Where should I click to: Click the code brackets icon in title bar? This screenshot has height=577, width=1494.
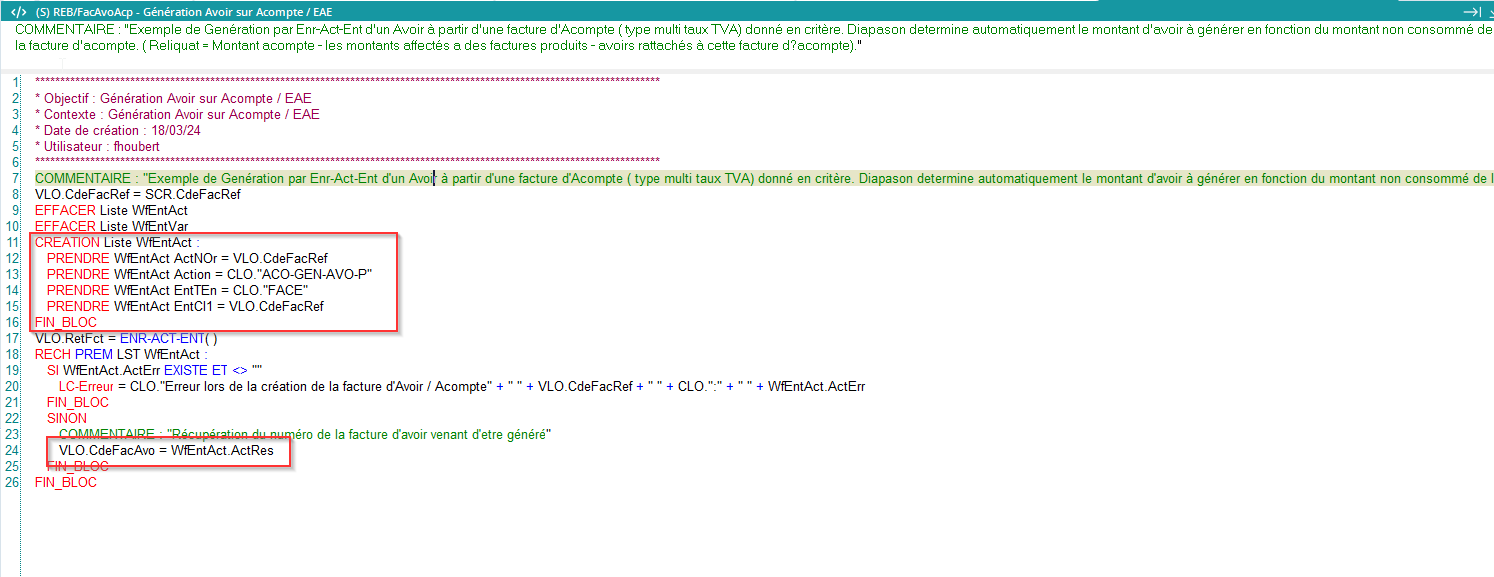point(18,11)
